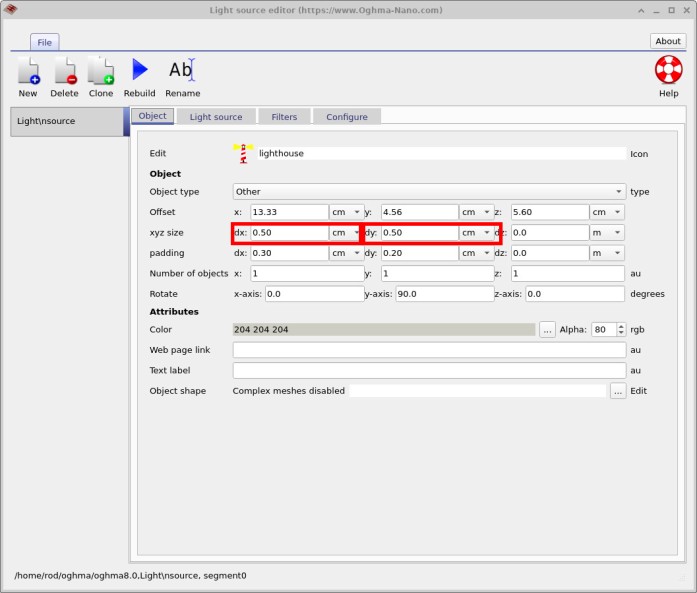Click the lighthouse icon beside Edit

point(243,153)
